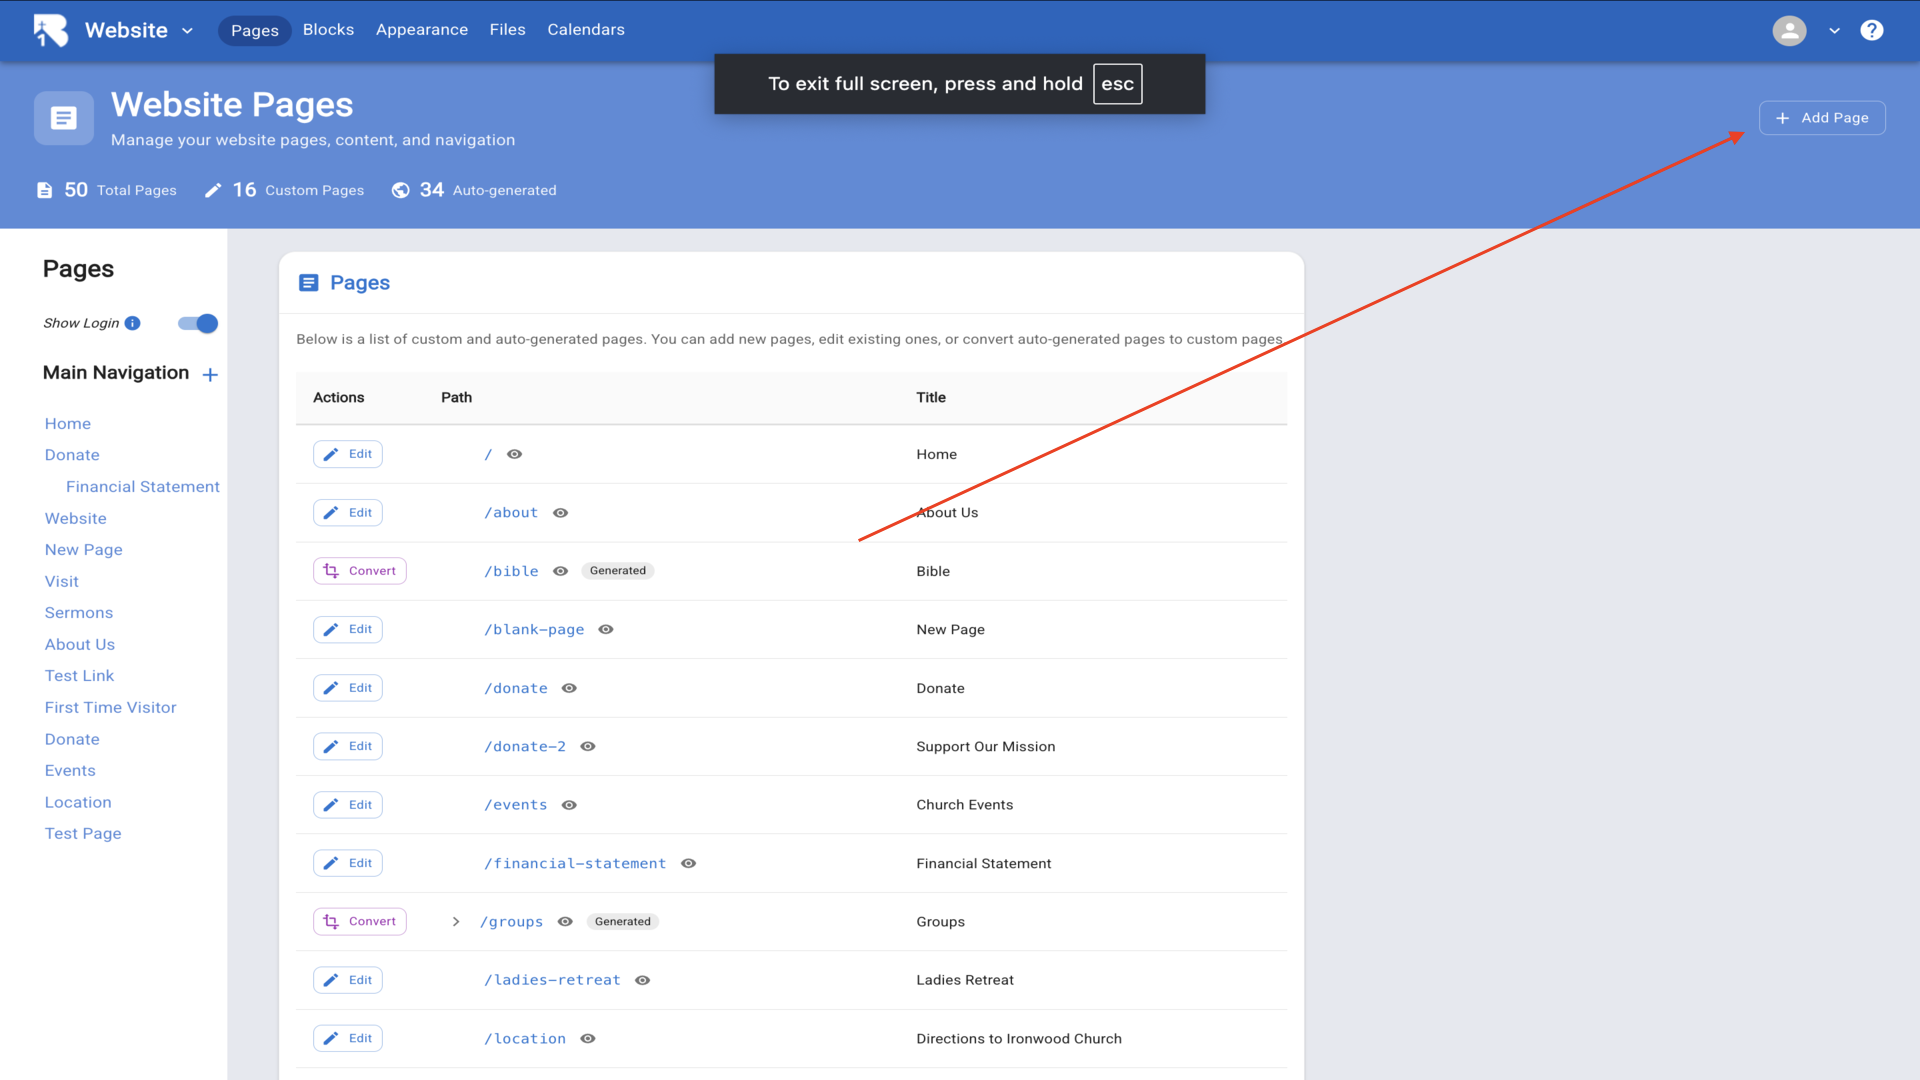Viewport: 1920px width, 1080px height.
Task: Click the eye icon beside /financial-statement
Action: (688, 863)
